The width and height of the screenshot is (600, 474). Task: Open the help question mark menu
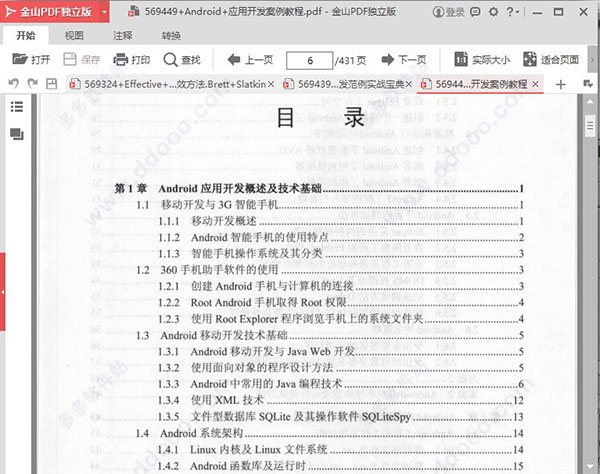(x=512, y=12)
